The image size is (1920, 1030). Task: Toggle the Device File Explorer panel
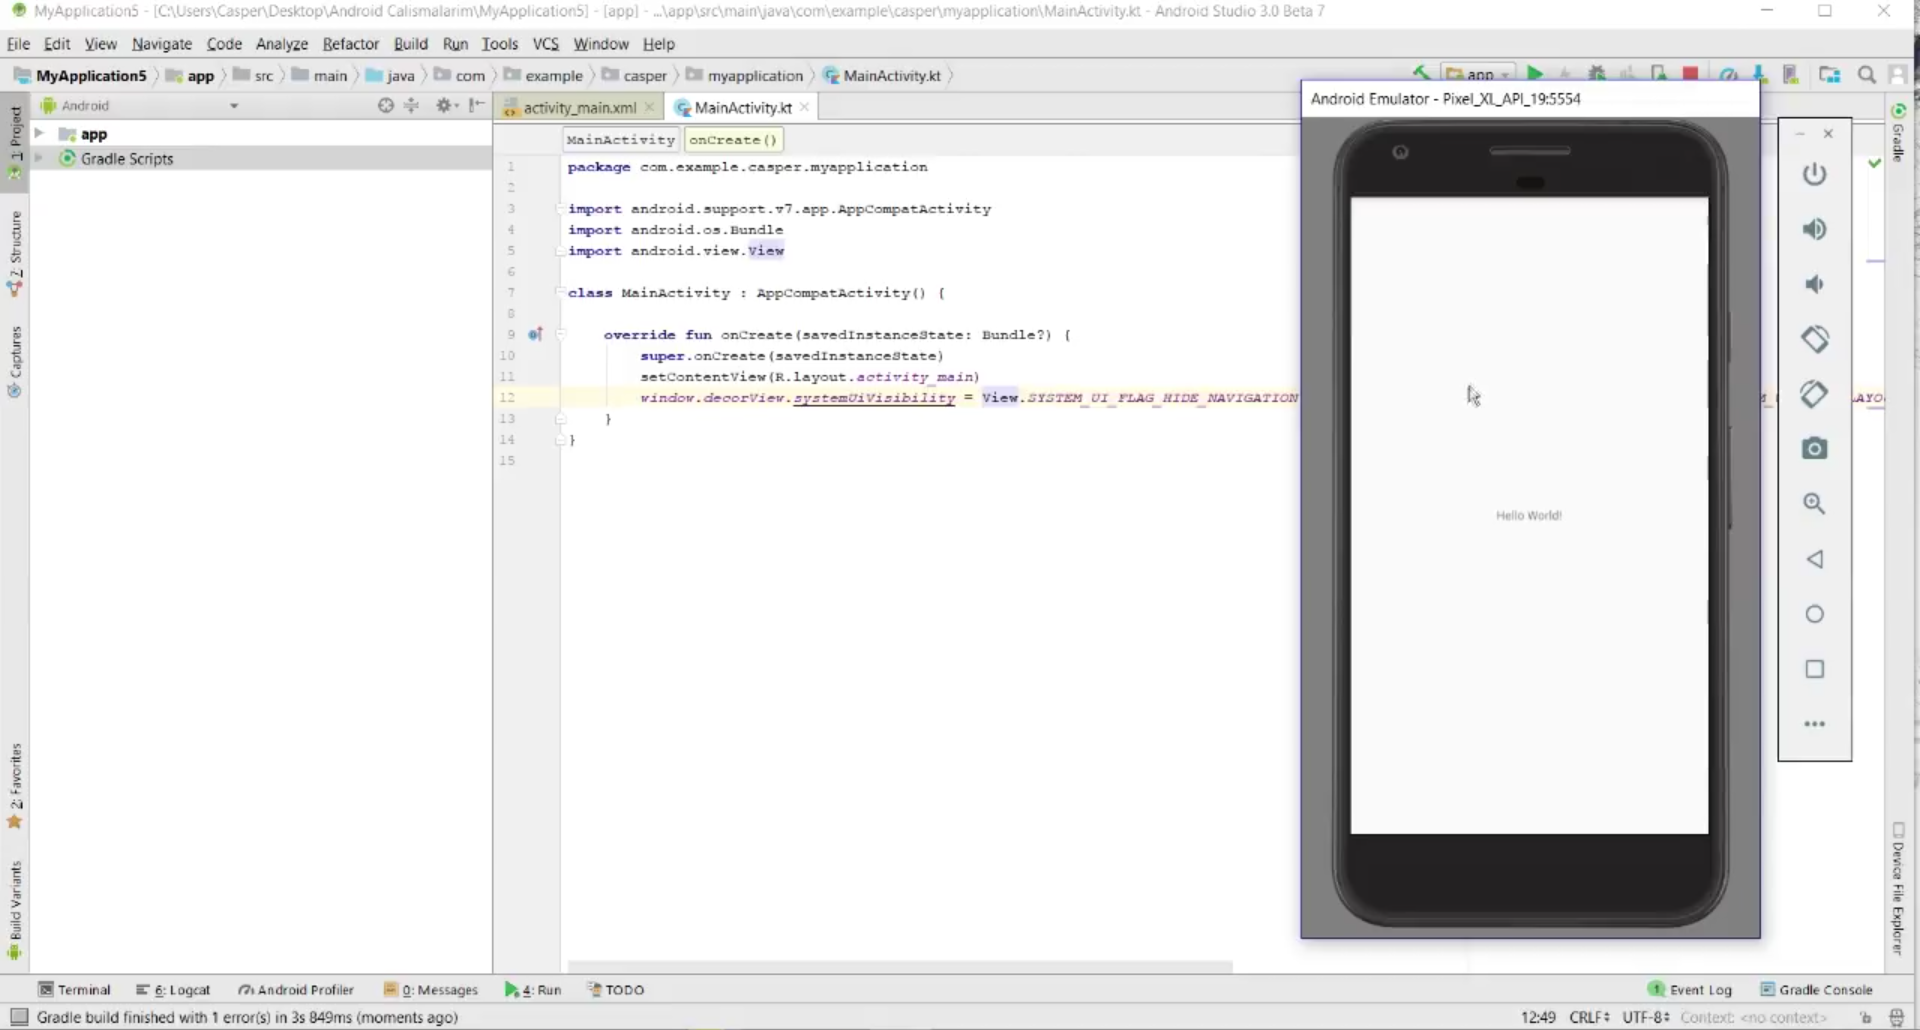point(1898,889)
